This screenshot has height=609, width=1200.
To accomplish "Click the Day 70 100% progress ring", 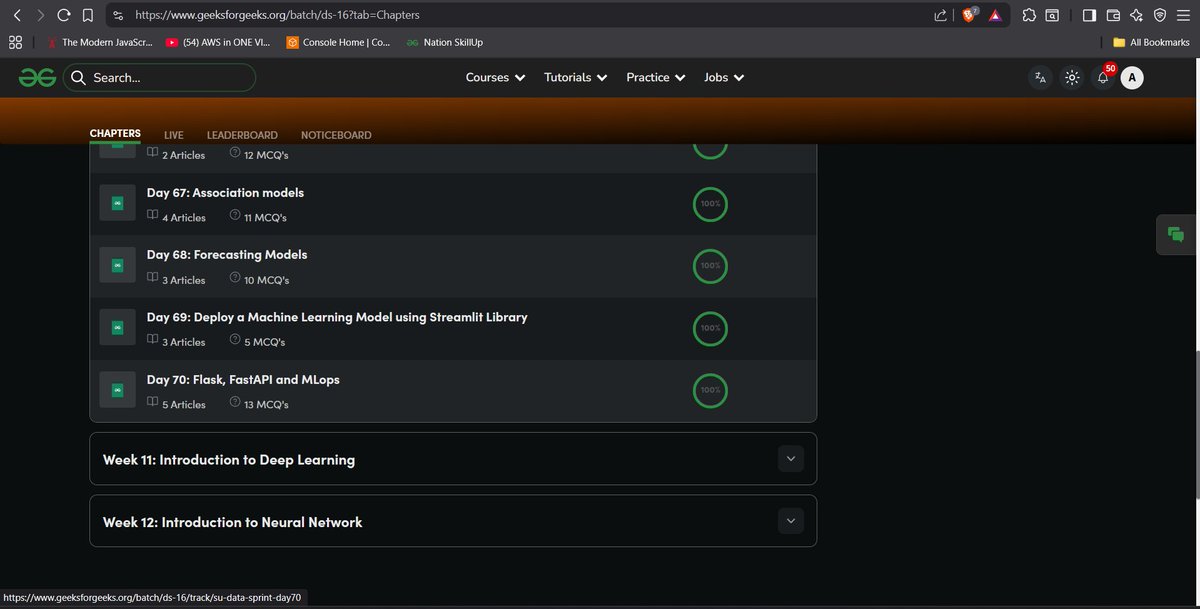I will tap(710, 390).
